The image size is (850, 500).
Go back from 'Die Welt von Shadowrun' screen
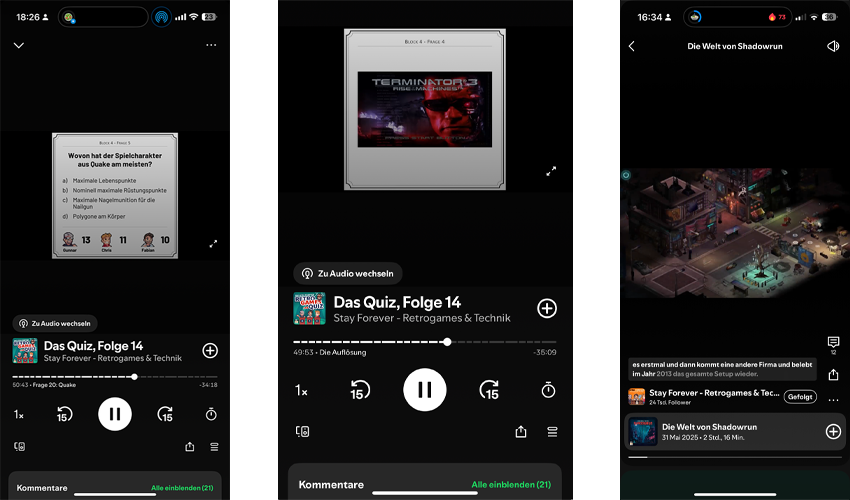632,46
